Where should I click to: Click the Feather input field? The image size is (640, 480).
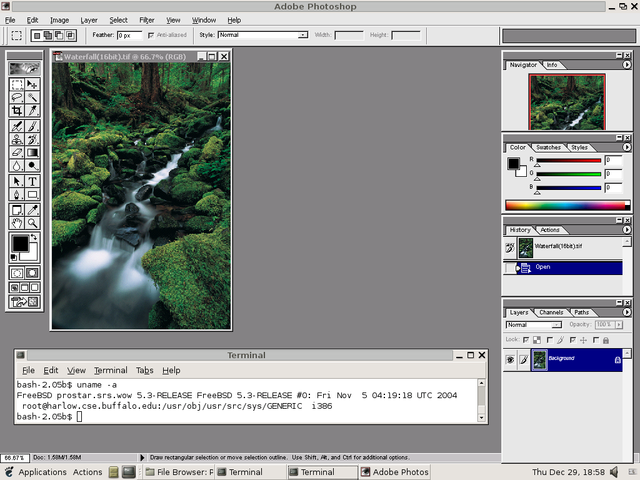click(129, 36)
